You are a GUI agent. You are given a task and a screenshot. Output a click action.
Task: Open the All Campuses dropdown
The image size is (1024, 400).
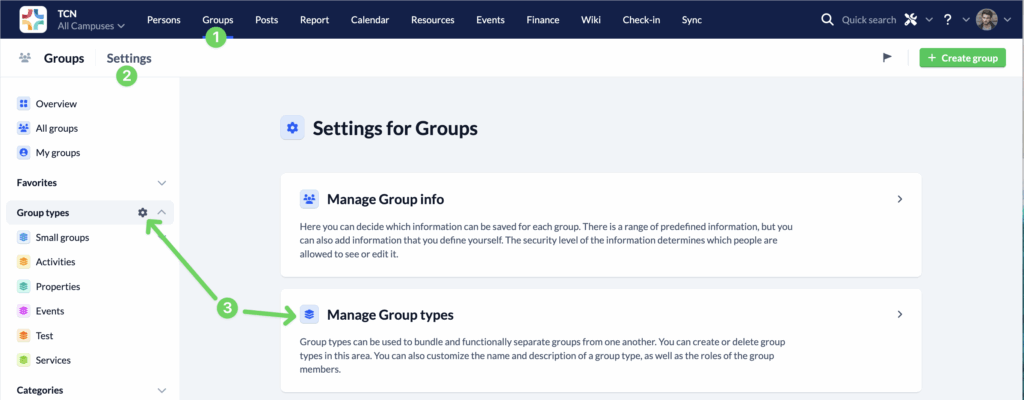pos(92,26)
